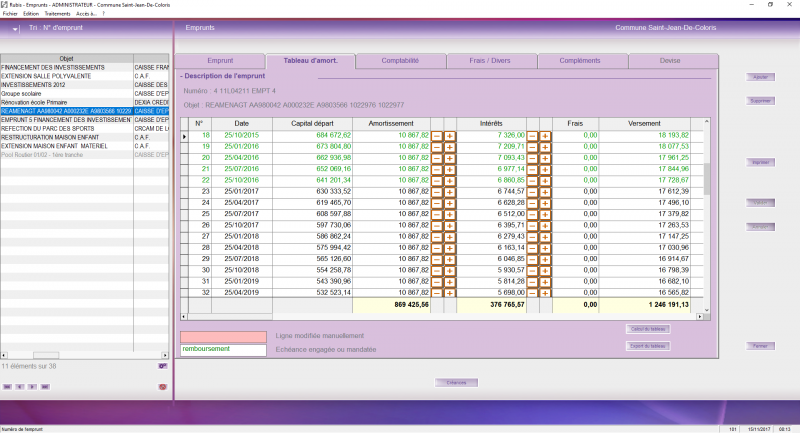
Task: Open the search icon beside elements count
Action: (x=163, y=366)
